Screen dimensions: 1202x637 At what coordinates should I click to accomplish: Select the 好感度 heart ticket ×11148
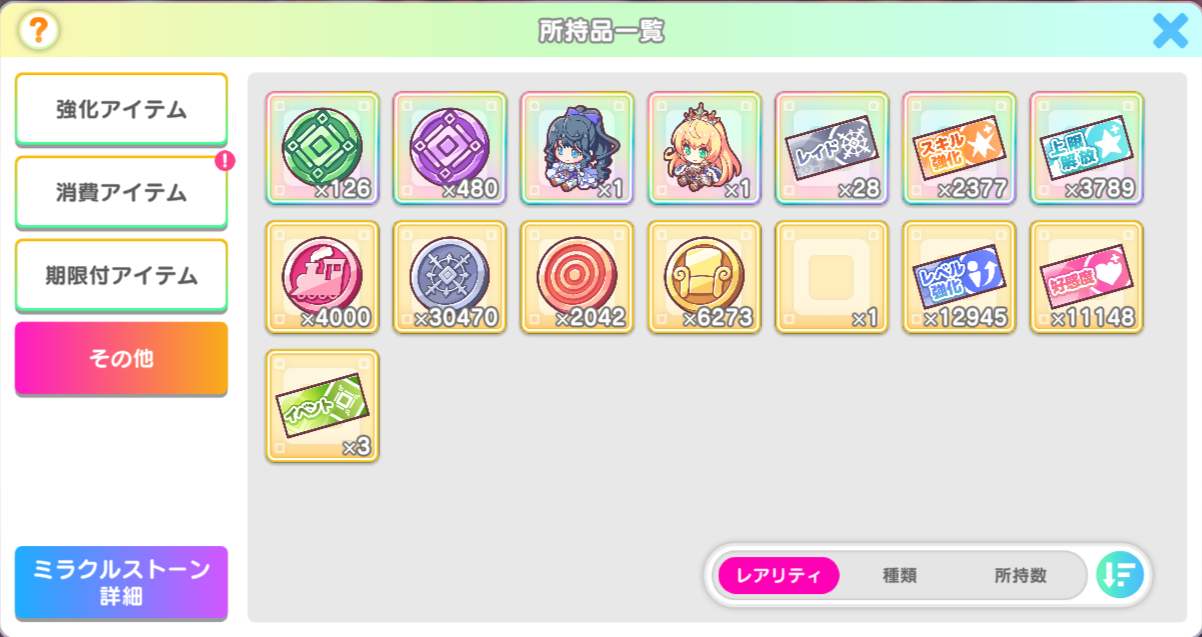pyautogui.click(x=1087, y=277)
